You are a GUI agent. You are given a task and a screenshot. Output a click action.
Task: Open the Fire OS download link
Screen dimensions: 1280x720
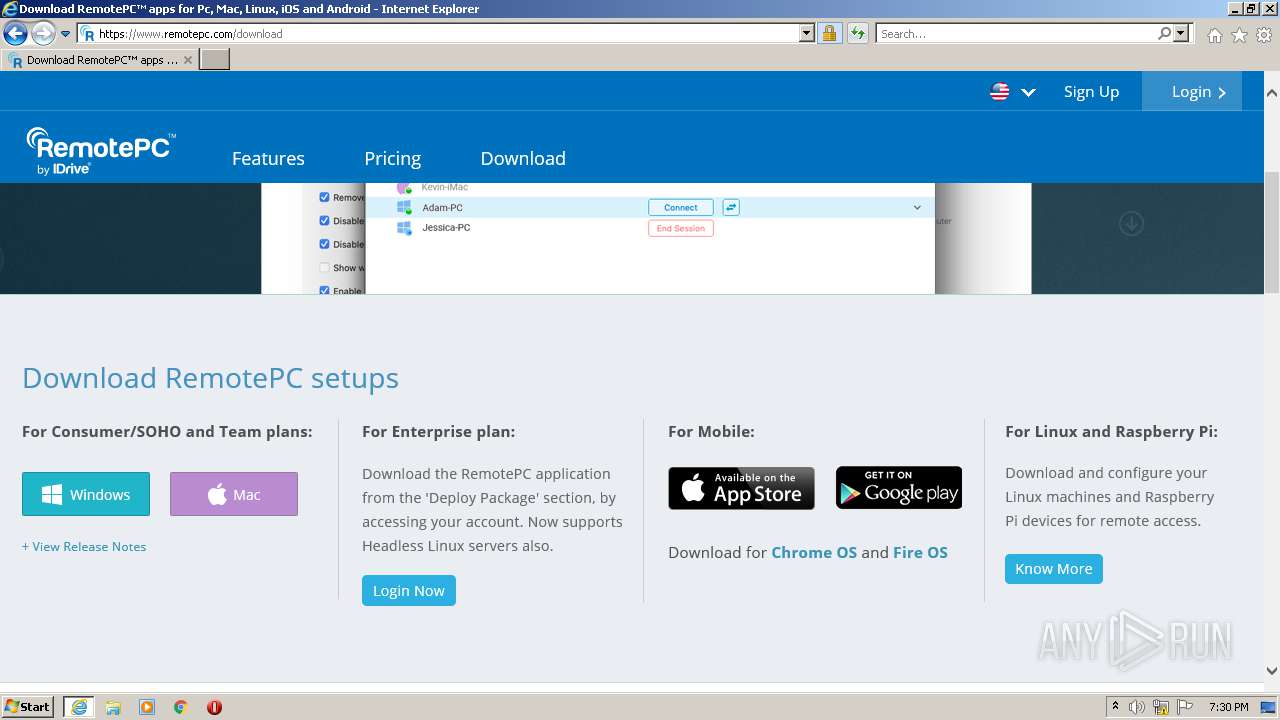point(920,552)
